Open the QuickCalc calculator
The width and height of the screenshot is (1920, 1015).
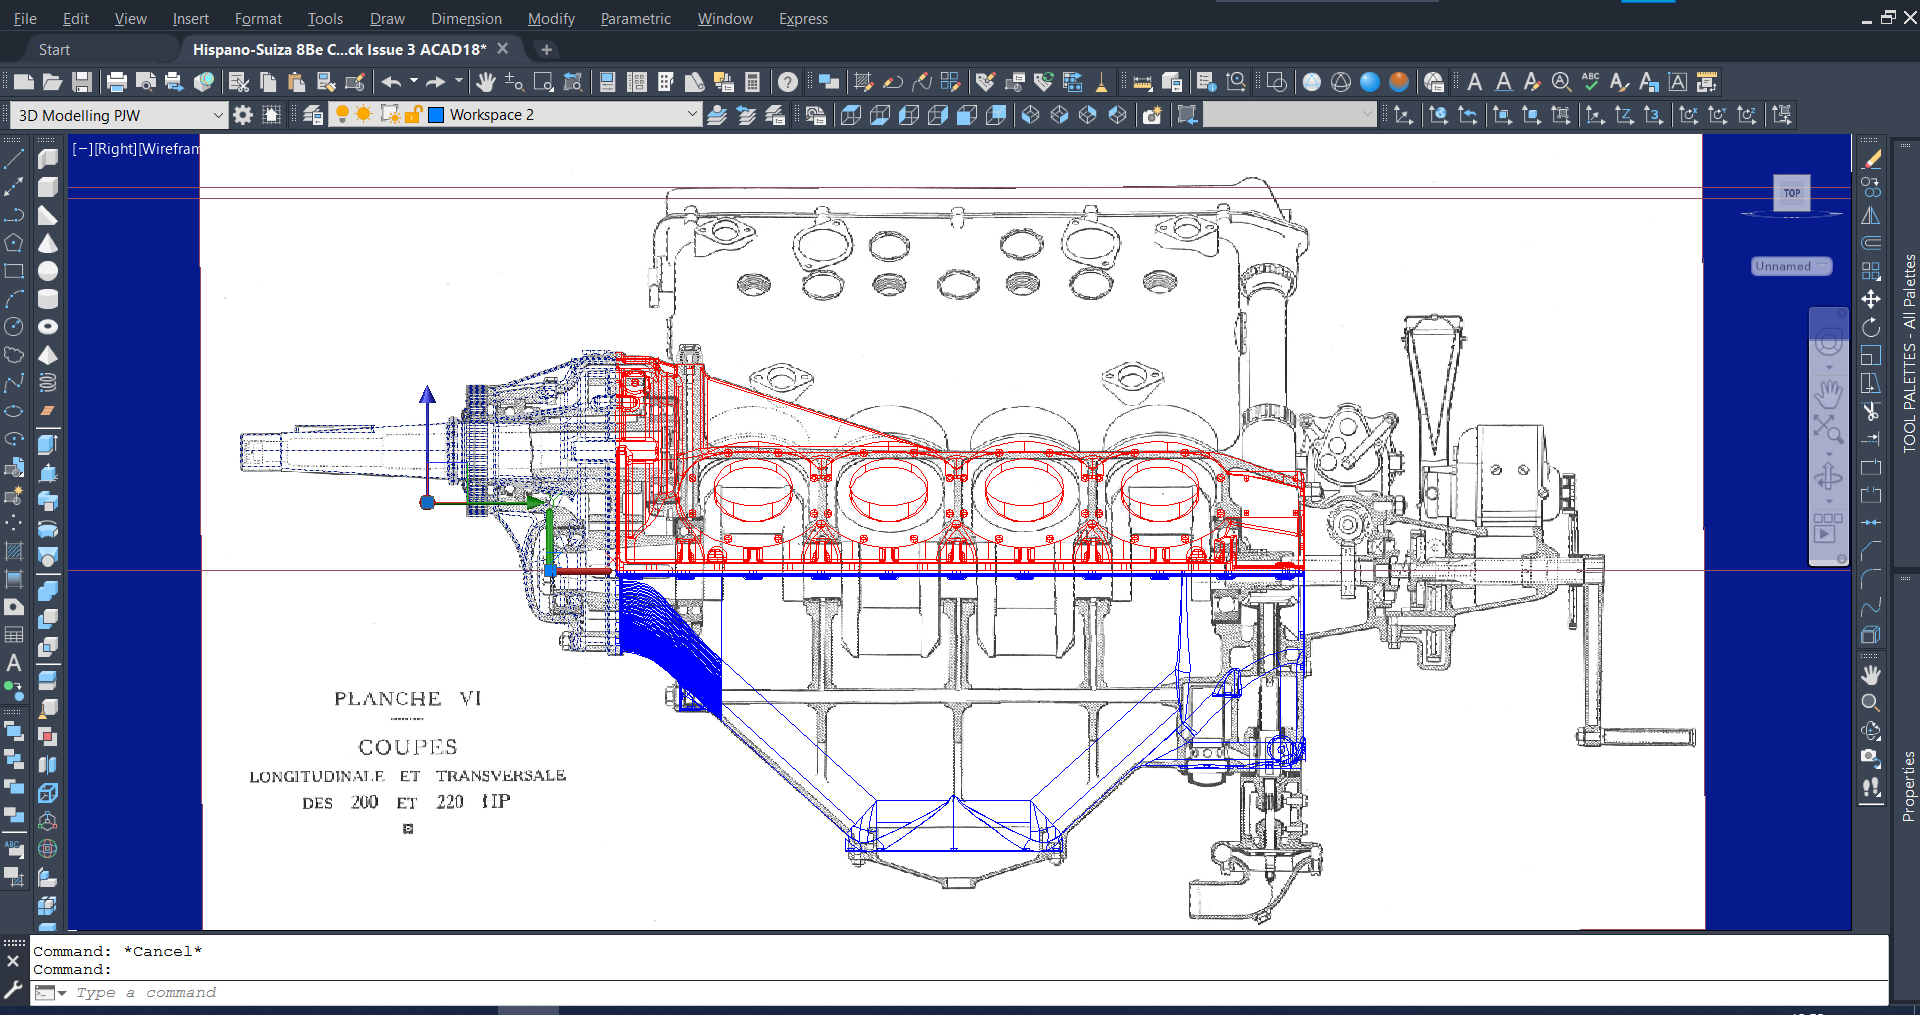[x=753, y=82]
